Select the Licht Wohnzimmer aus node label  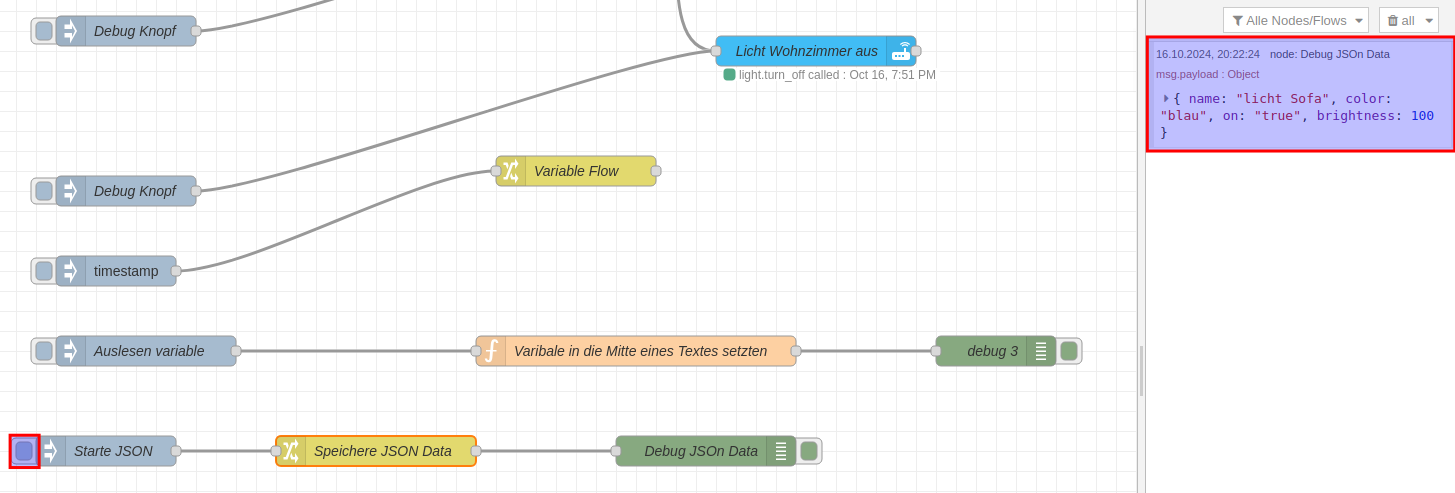pyautogui.click(x=806, y=51)
